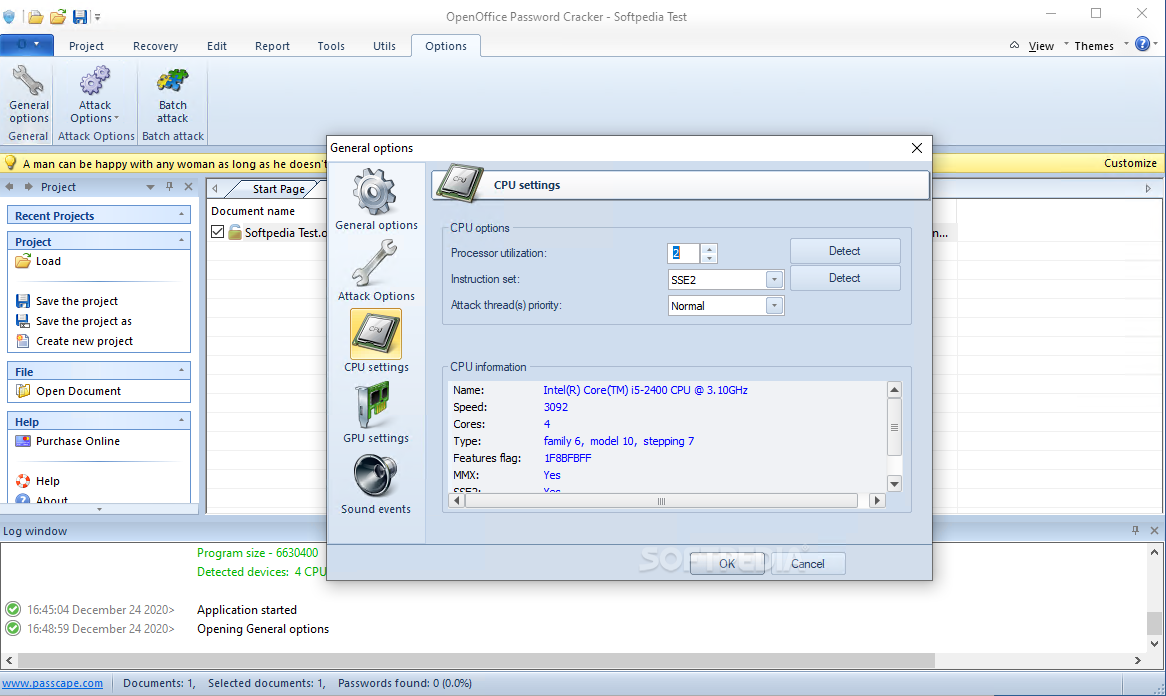Switch to the Start Page tab
Image resolution: width=1166 pixels, height=696 pixels.
point(278,189)
